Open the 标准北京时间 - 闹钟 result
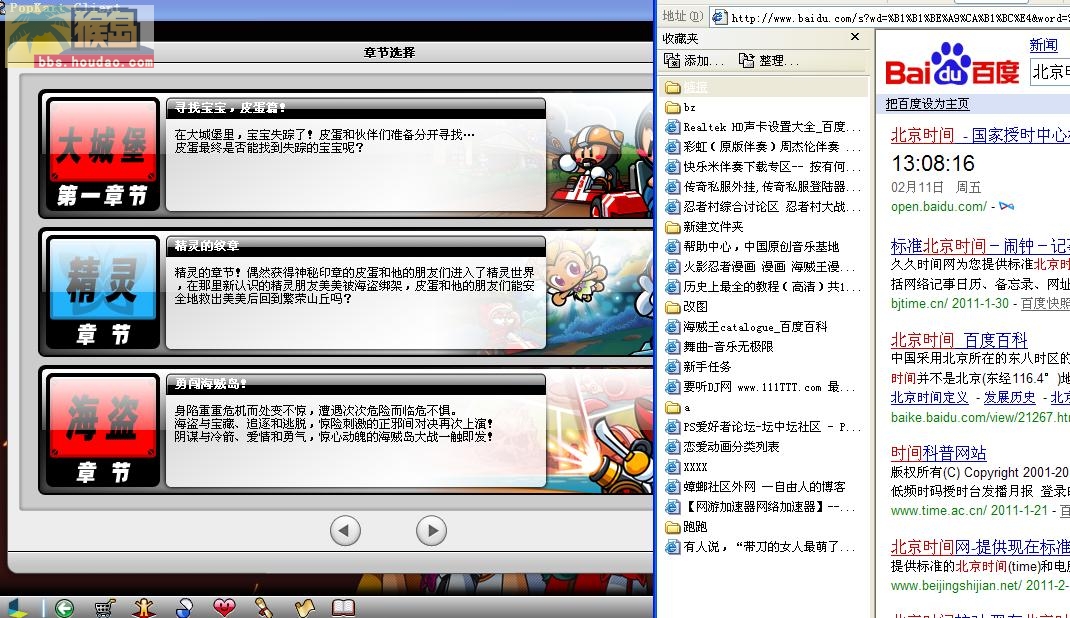The height and width of the screenshot is (618, 1070). [980, 246]
